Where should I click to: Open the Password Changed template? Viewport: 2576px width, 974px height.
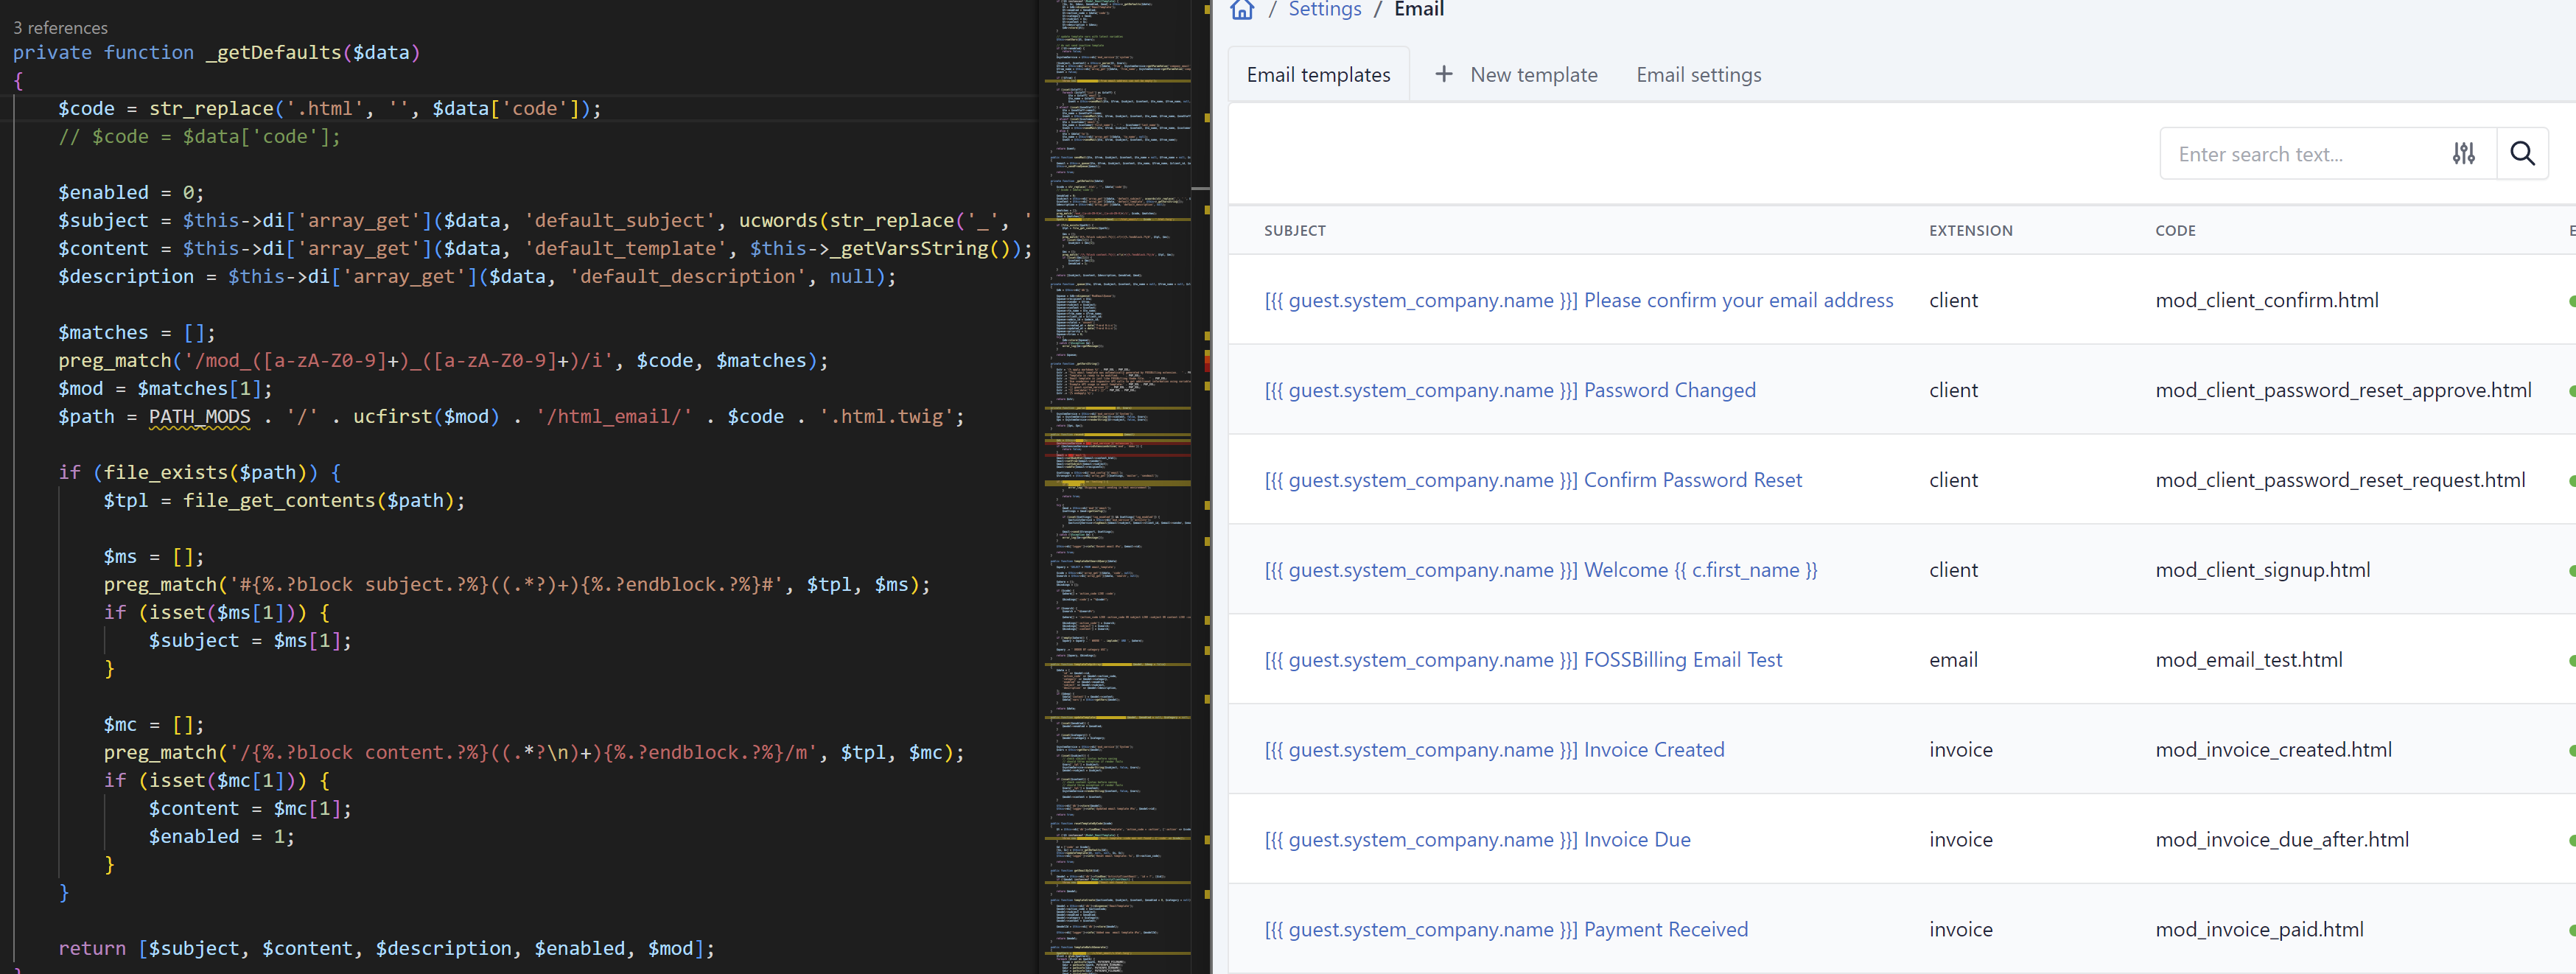tap(1509, 390)
